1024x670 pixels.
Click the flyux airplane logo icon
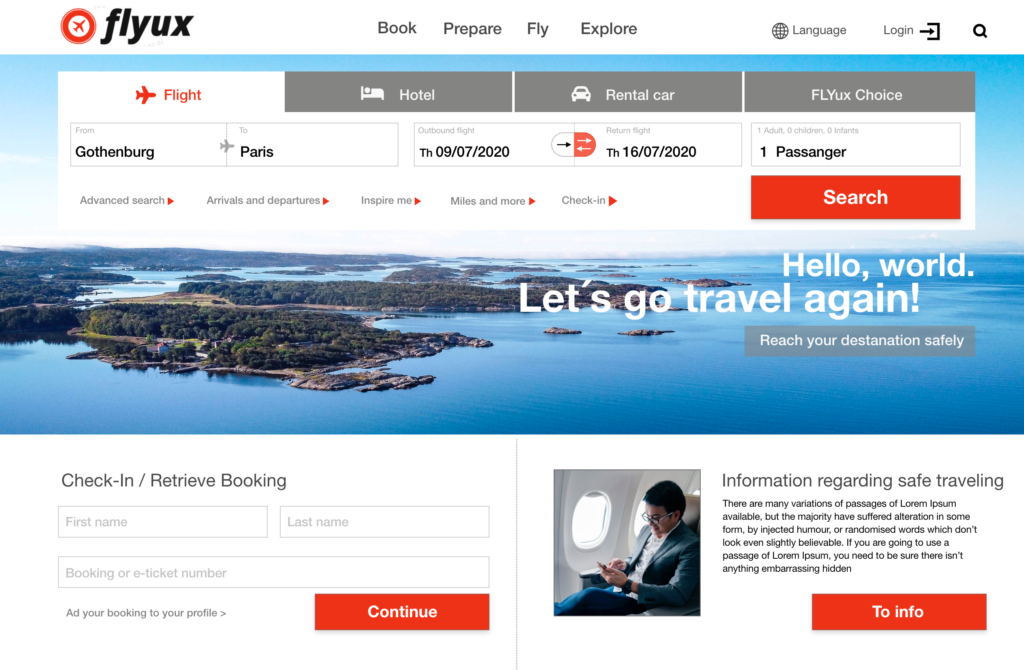pyautogui.click(x=78, y=26)
